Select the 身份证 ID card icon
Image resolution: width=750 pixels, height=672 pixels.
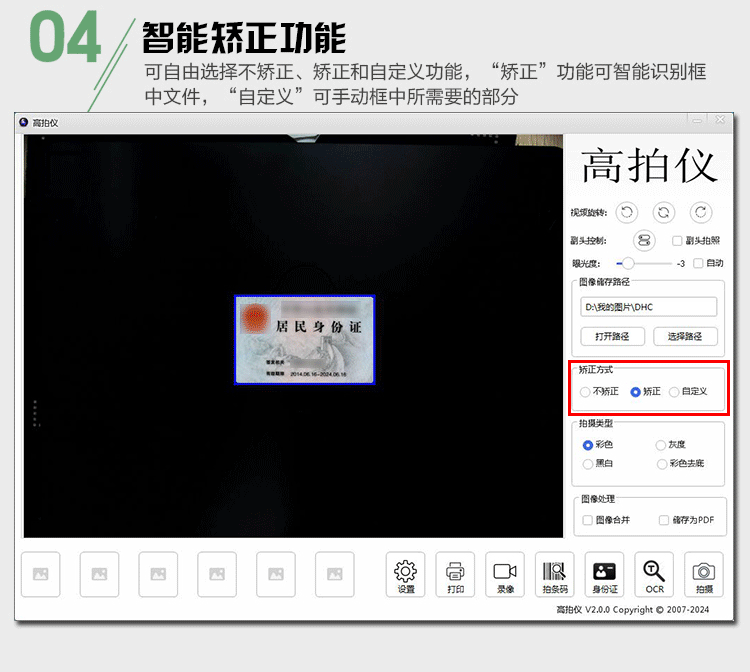click(604, 574)
